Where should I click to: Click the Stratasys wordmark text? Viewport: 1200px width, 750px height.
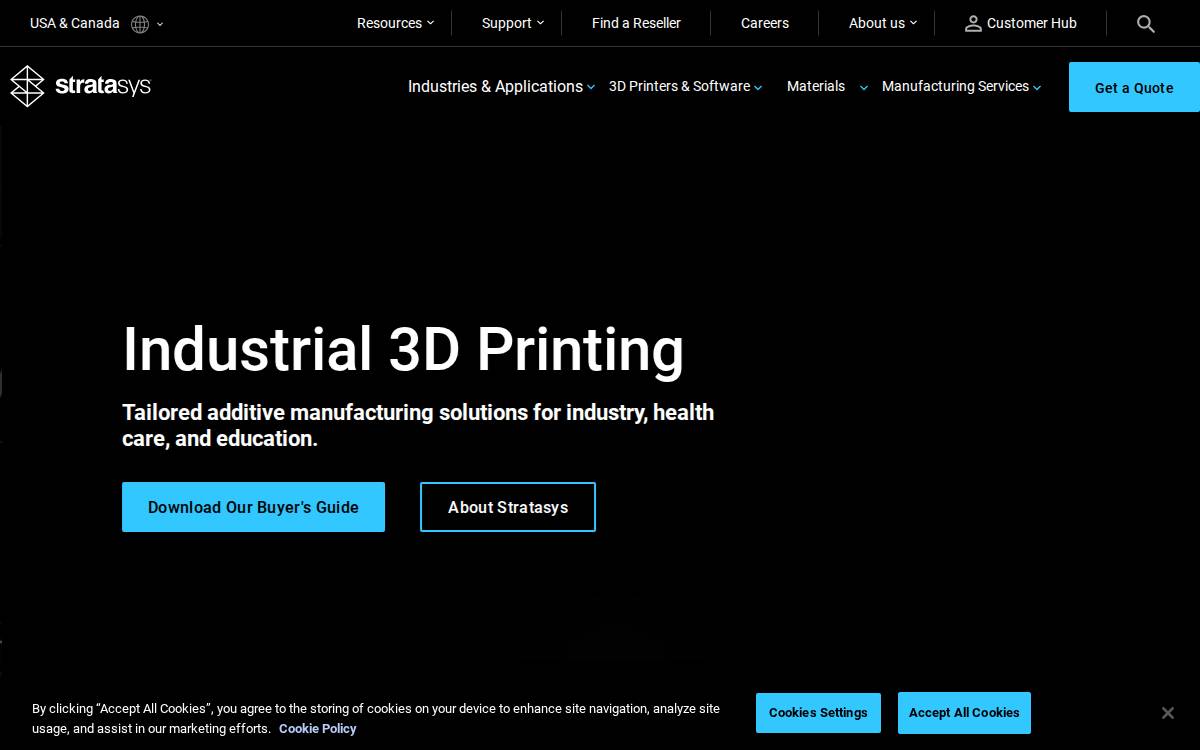(103, 86)
